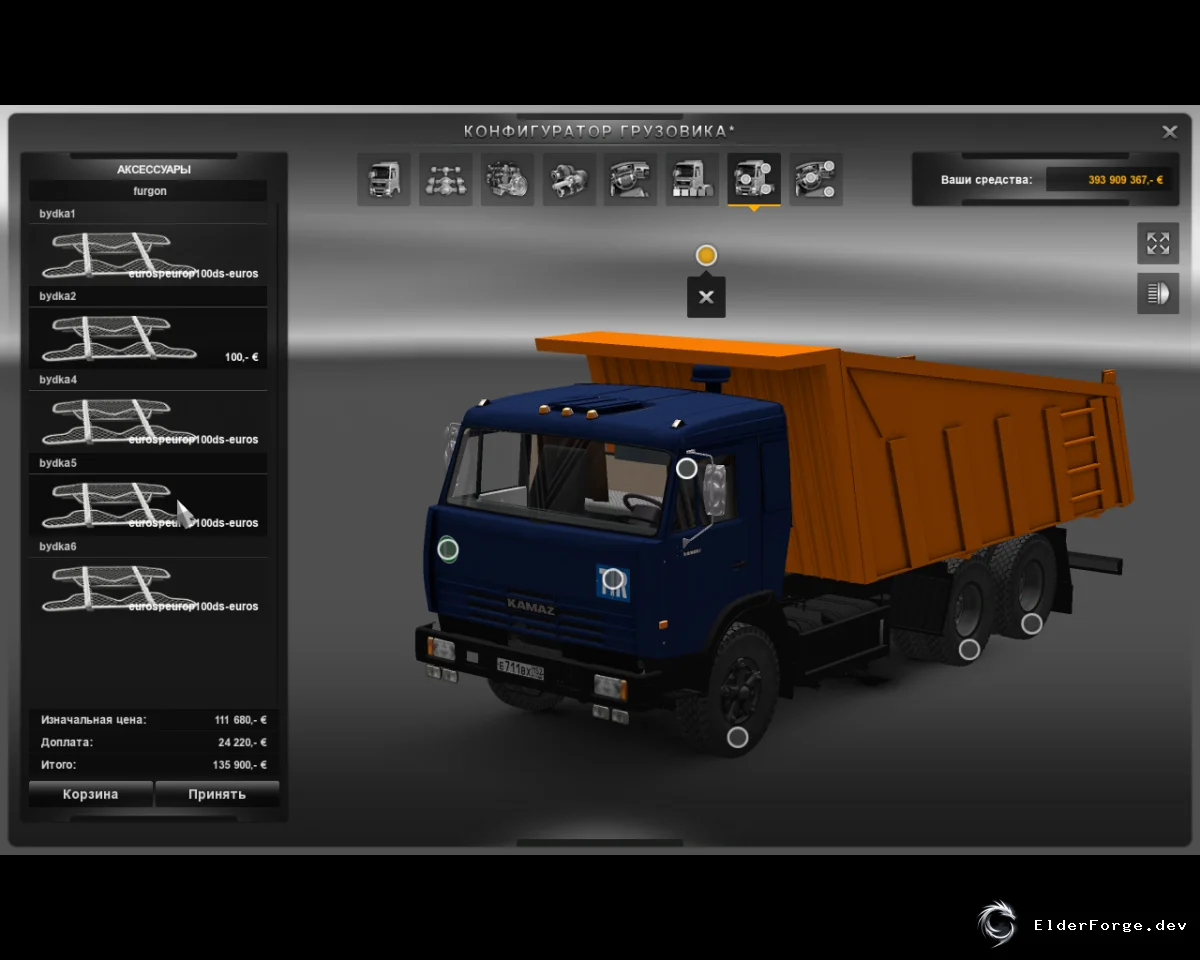Screen dimensions: 1200x960
Task: Open the engine configuration tab
Action: (x=508, y=180)
